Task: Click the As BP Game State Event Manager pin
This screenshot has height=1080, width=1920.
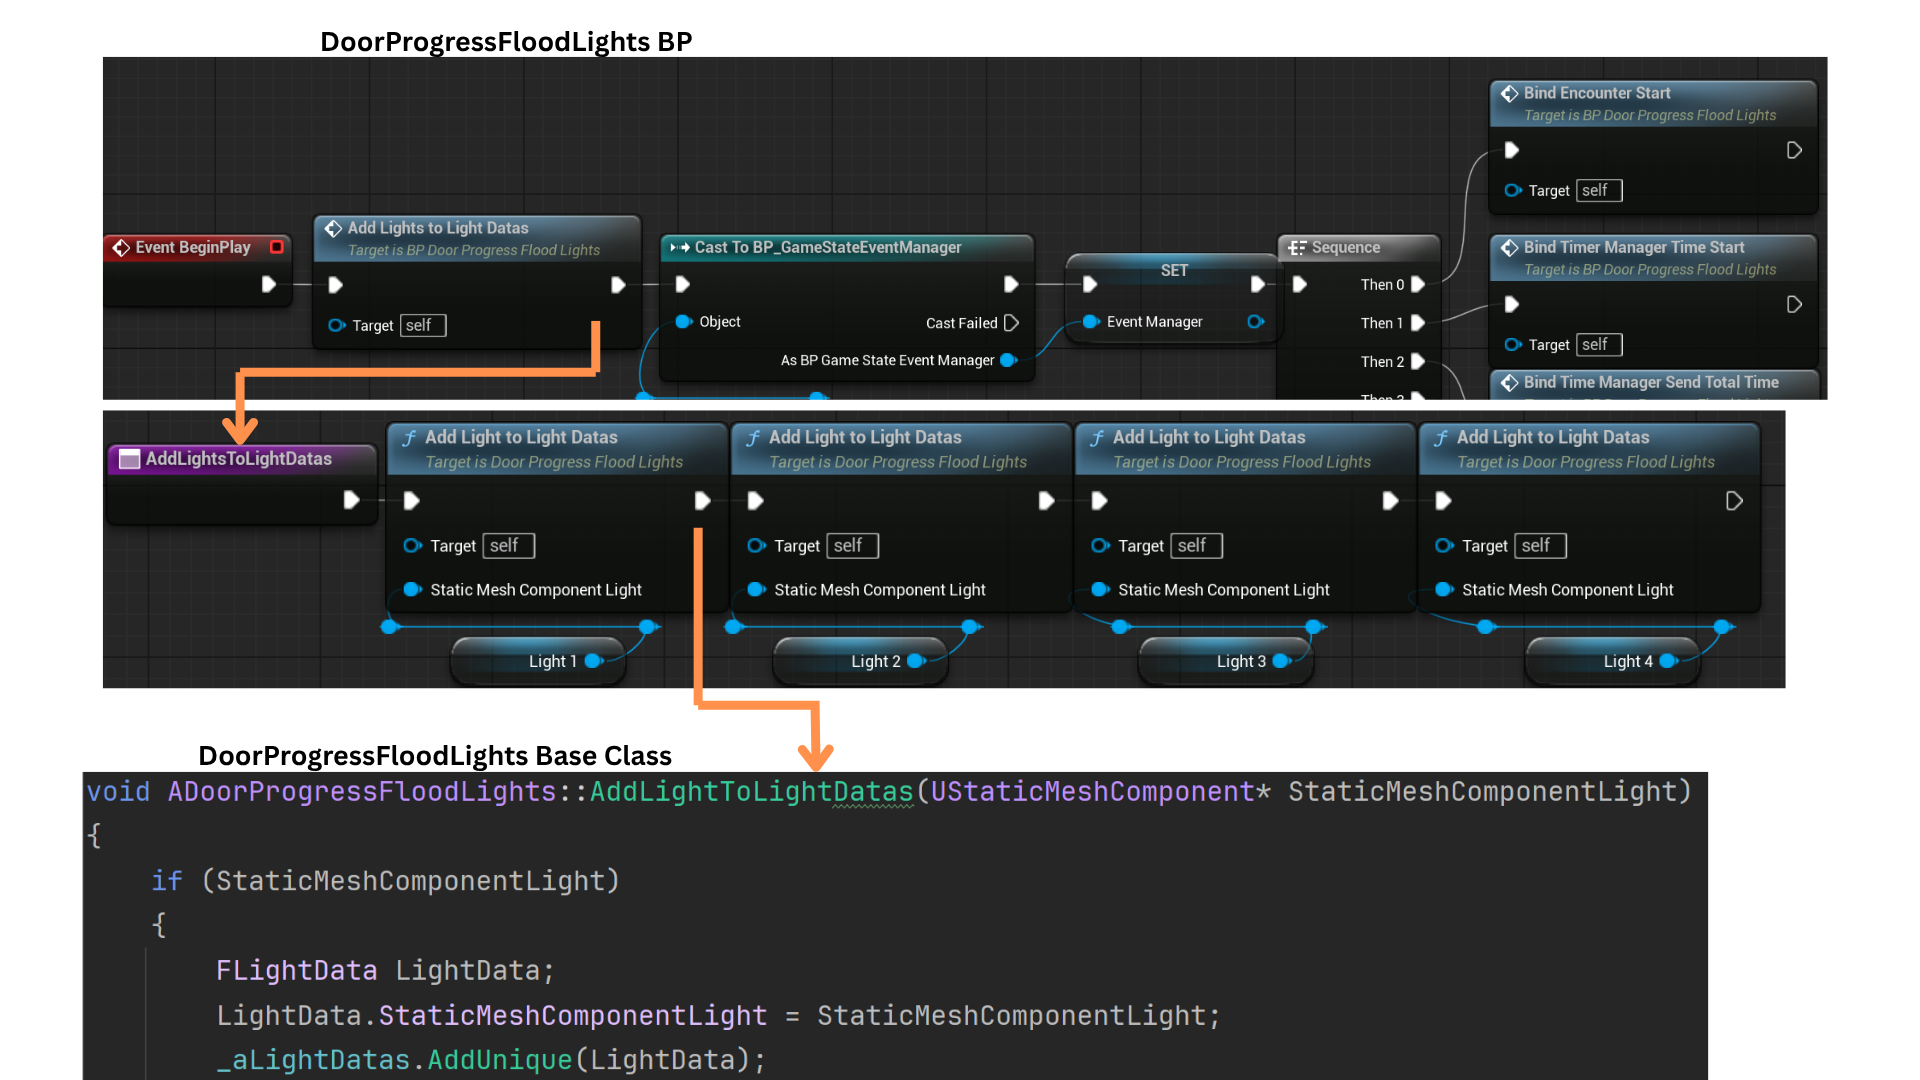Action: coord(1007,360)
